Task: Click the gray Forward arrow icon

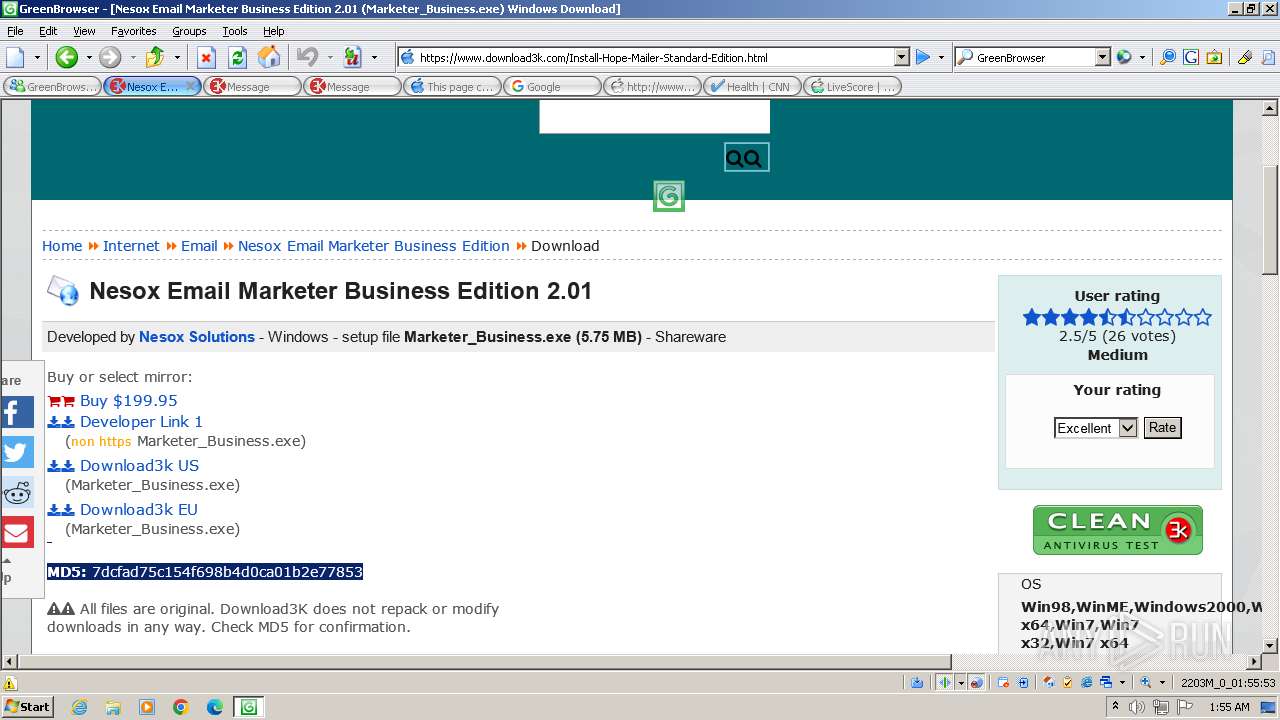Action: point(109,57)
